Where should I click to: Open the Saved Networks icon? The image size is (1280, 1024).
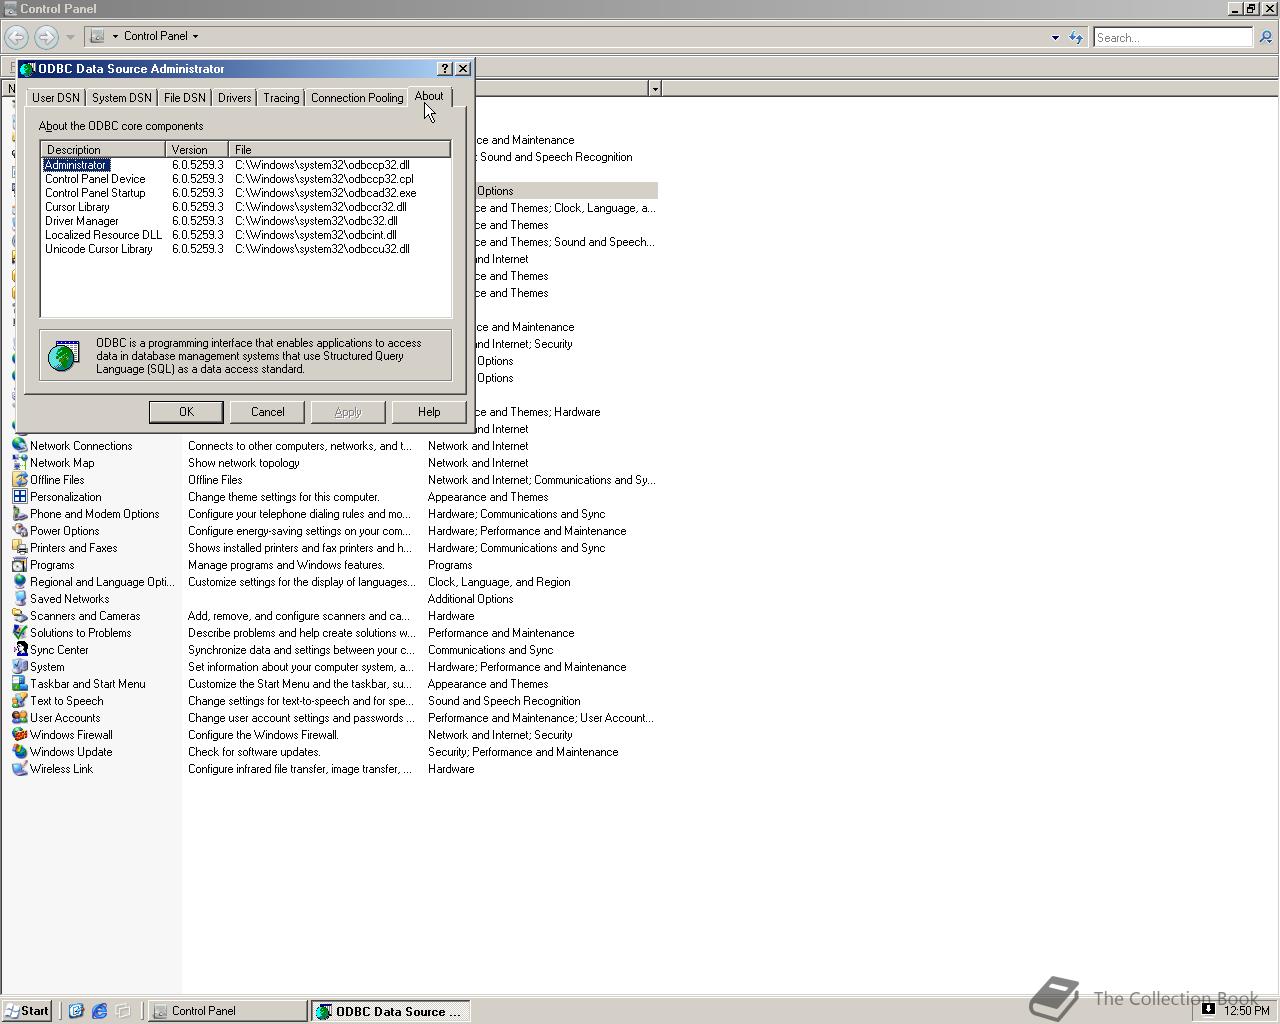[19, 599]
